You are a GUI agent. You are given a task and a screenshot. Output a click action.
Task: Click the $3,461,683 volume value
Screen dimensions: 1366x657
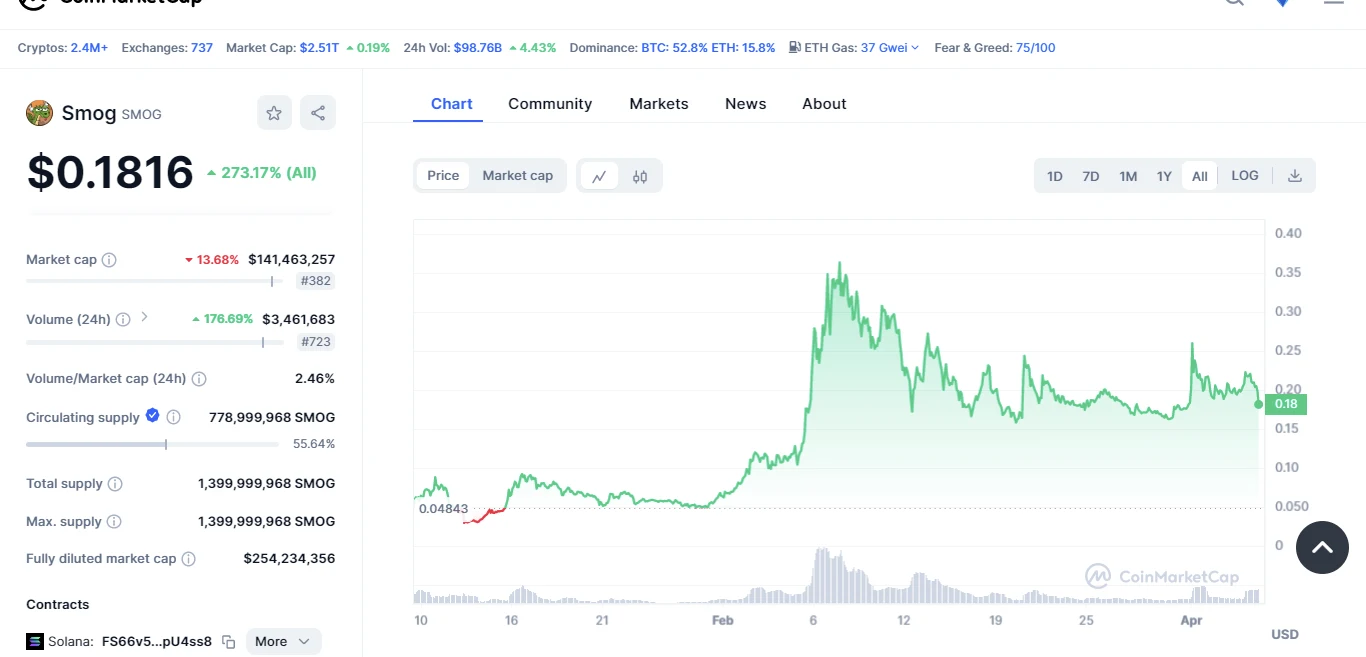(298, 320)
